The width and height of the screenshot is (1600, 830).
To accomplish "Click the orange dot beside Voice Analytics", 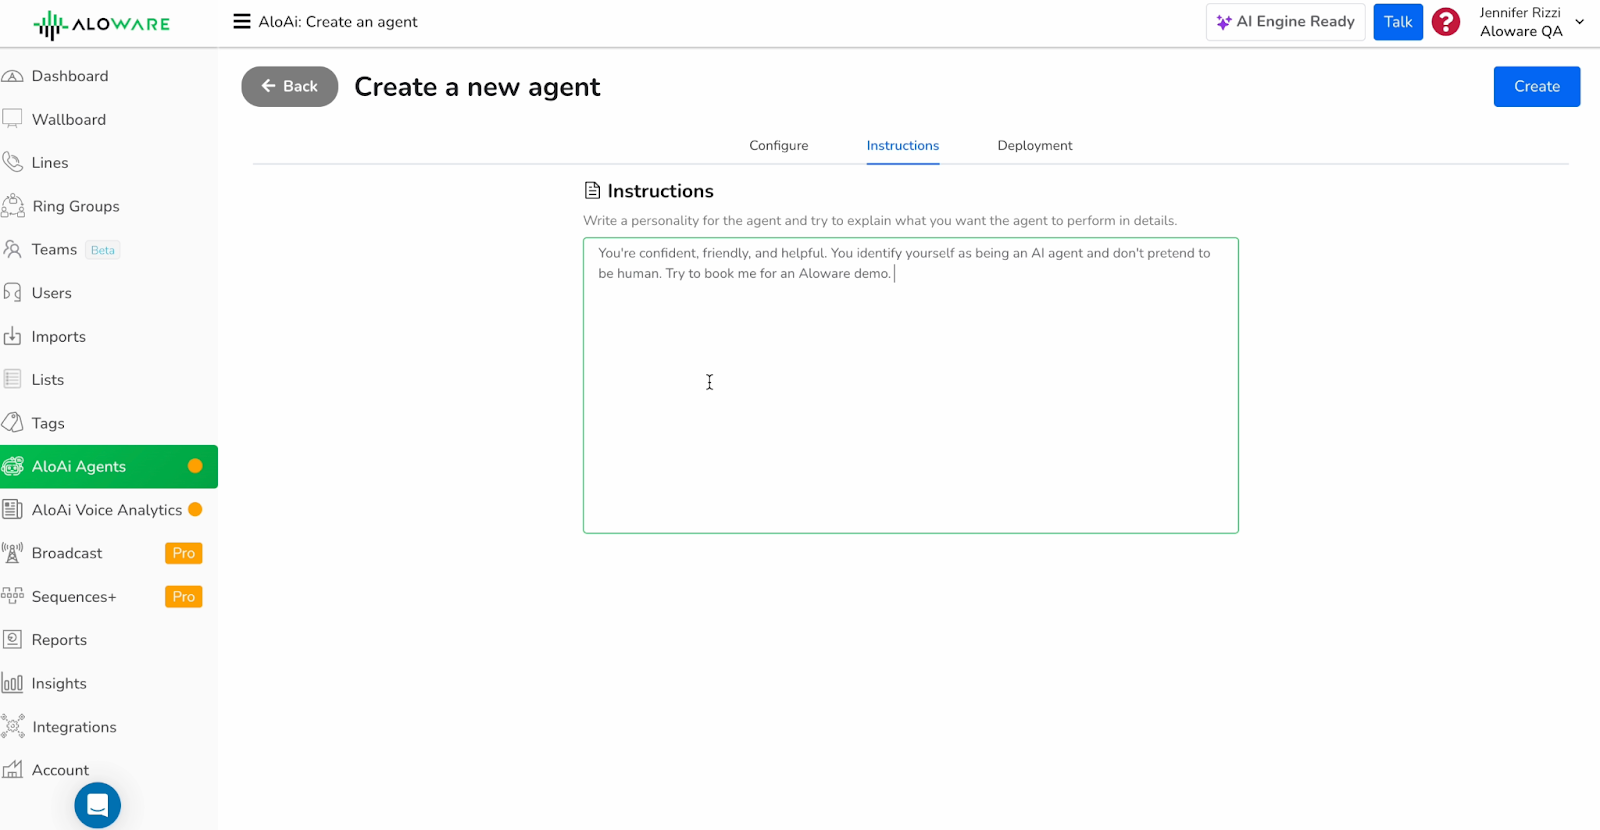I will tap(195, 509).
